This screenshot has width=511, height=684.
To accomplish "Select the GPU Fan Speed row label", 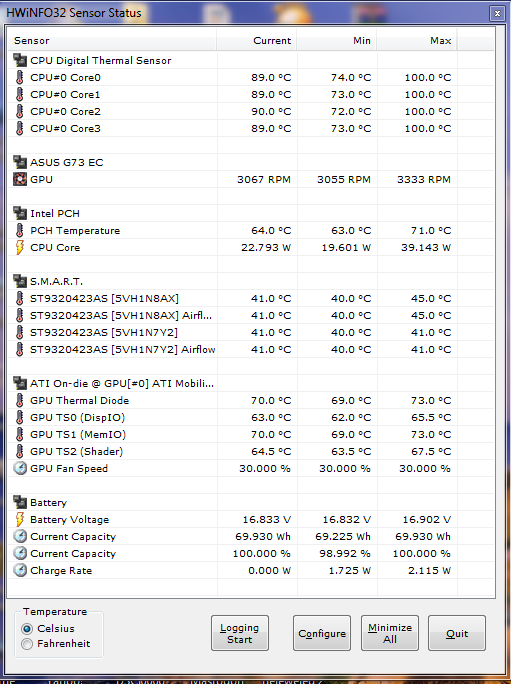I will (69, 469).
